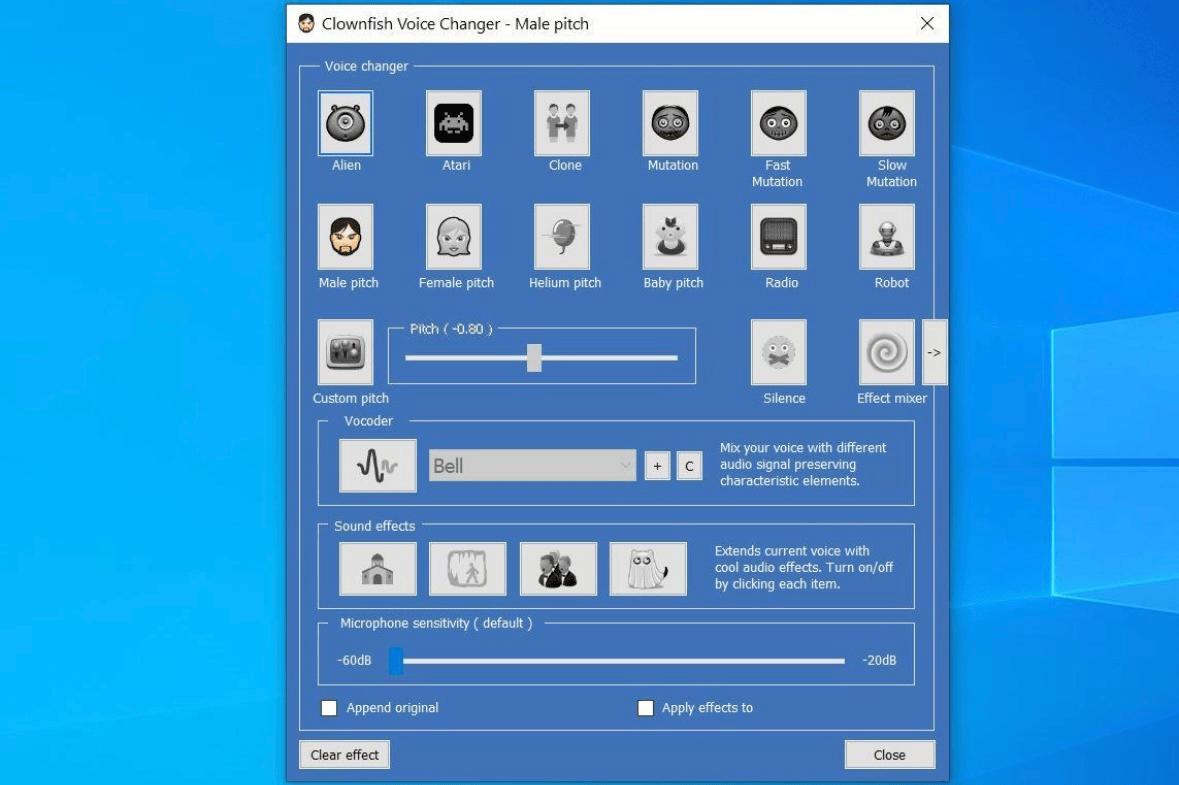The image size is (1179, 785).
Task: Apply the Radio voice effect
Action: pyautogui.click(x=778, y=237)
